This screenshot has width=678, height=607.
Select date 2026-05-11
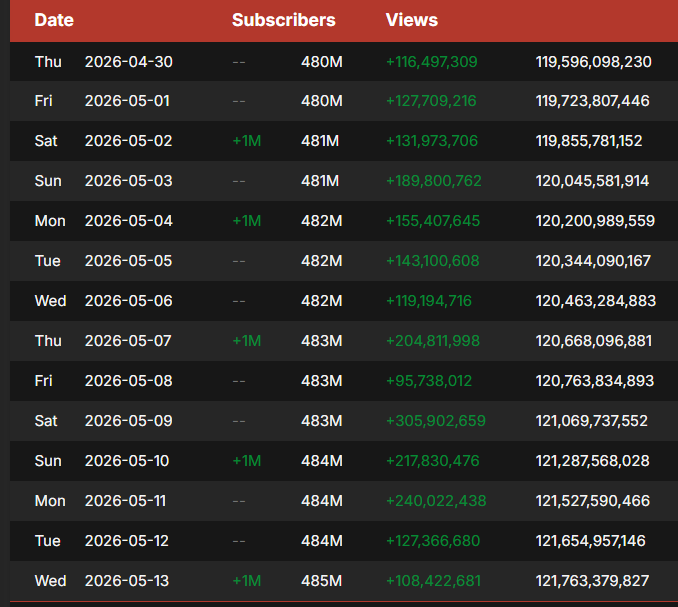coord(125,501)
